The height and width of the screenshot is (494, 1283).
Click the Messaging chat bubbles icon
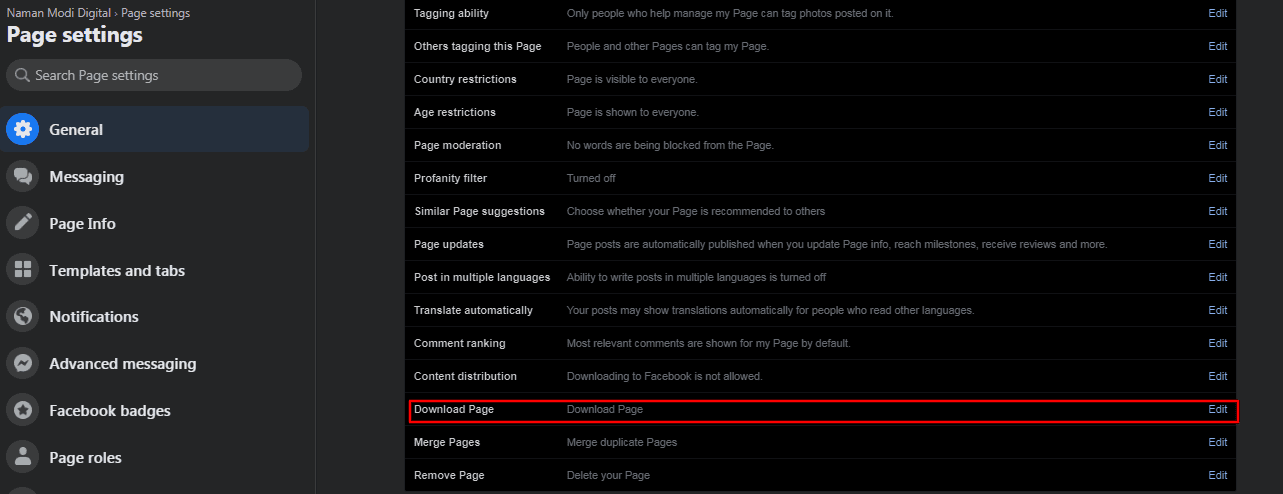pyautogui.click(x=23, y=176)
